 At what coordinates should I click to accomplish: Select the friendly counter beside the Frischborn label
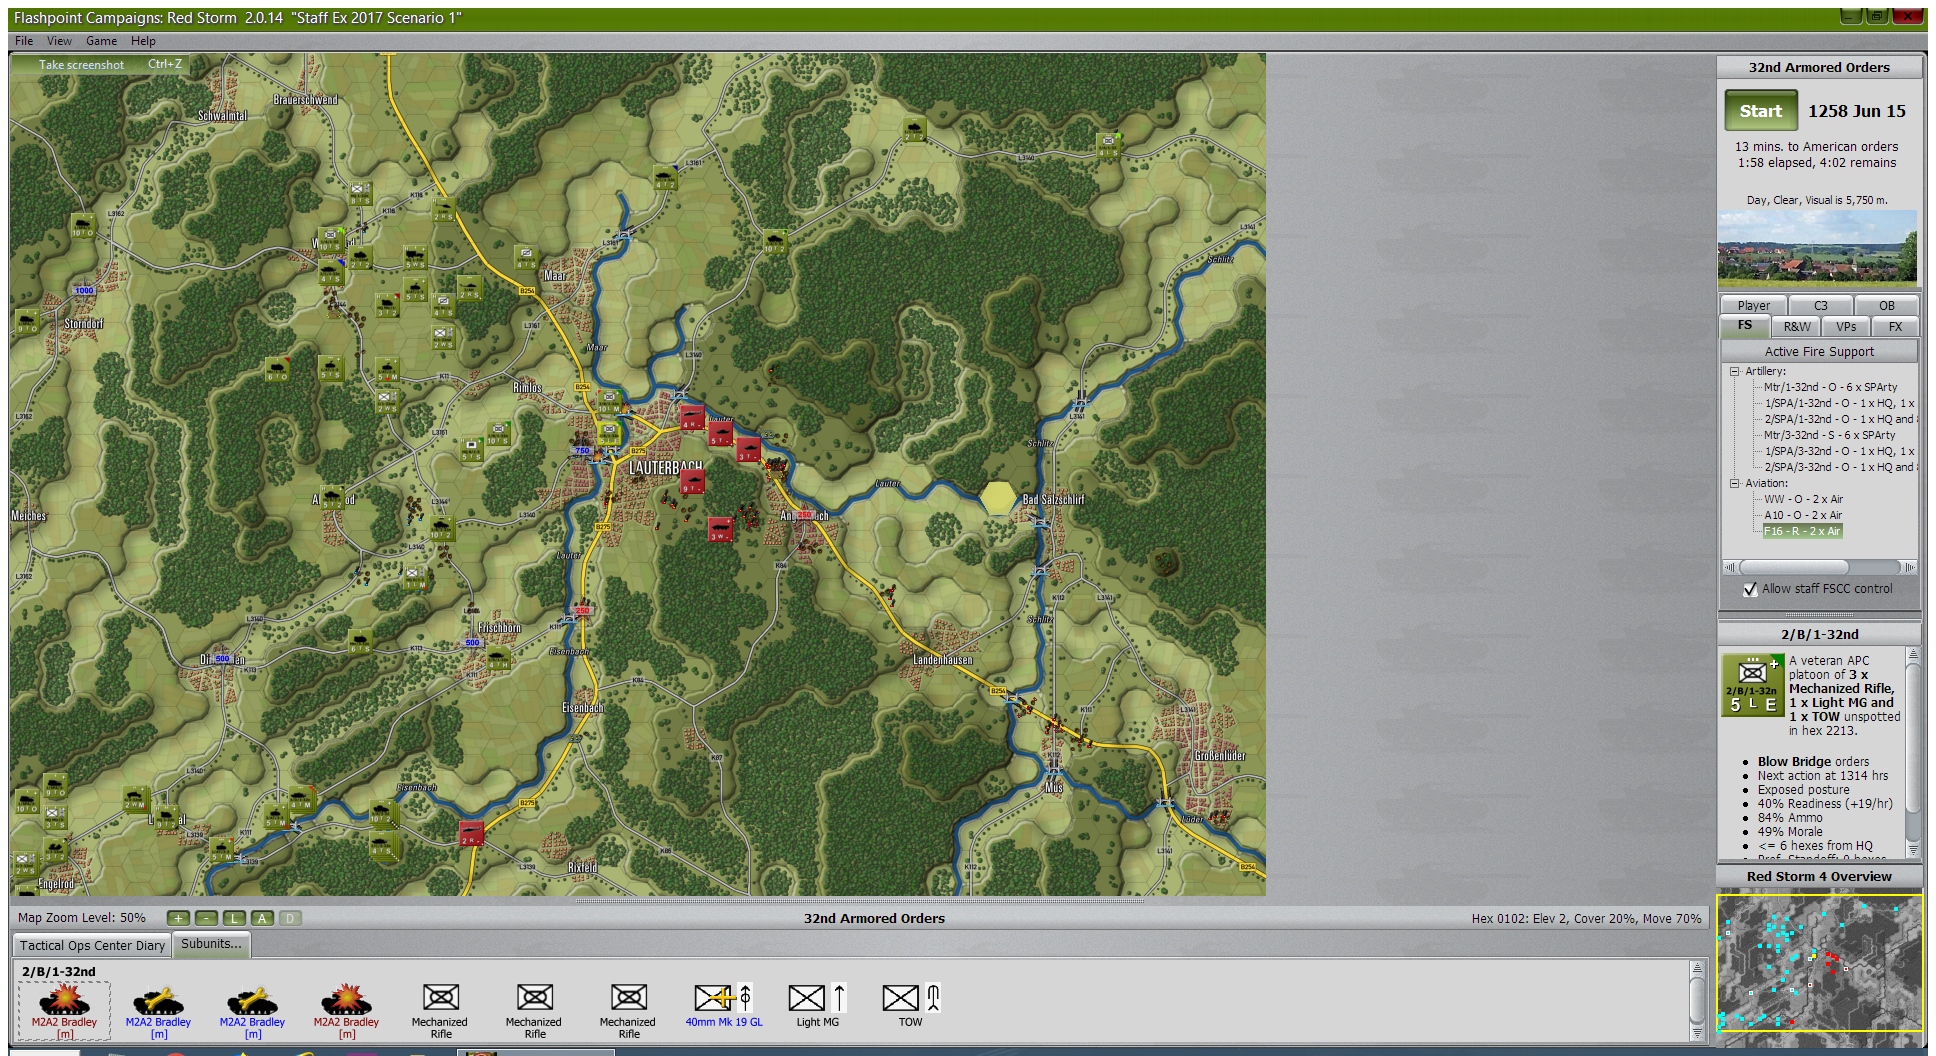tap(497, 658)
